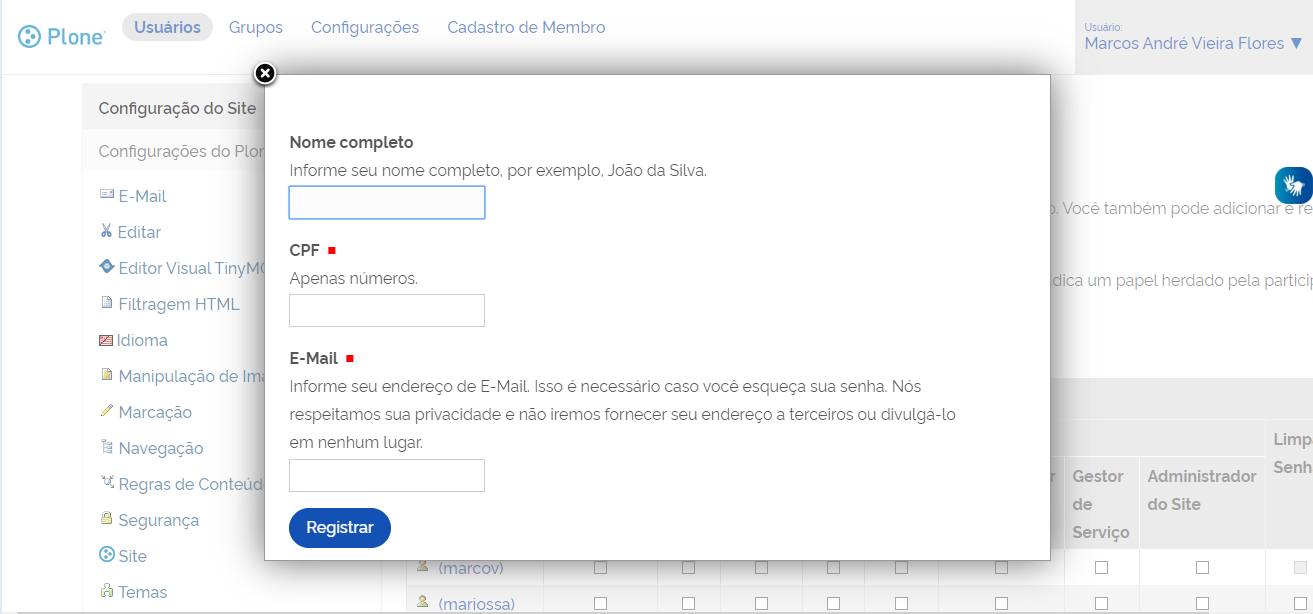Screen dimensions: 1313x614
Task: Click the Plone logo at top left
Action: 60,36
